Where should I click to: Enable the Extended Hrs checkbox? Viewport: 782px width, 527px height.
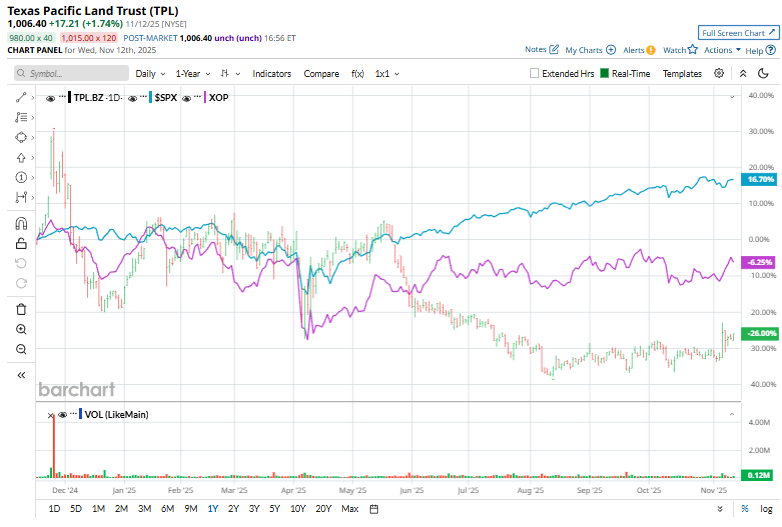point(535,74)
